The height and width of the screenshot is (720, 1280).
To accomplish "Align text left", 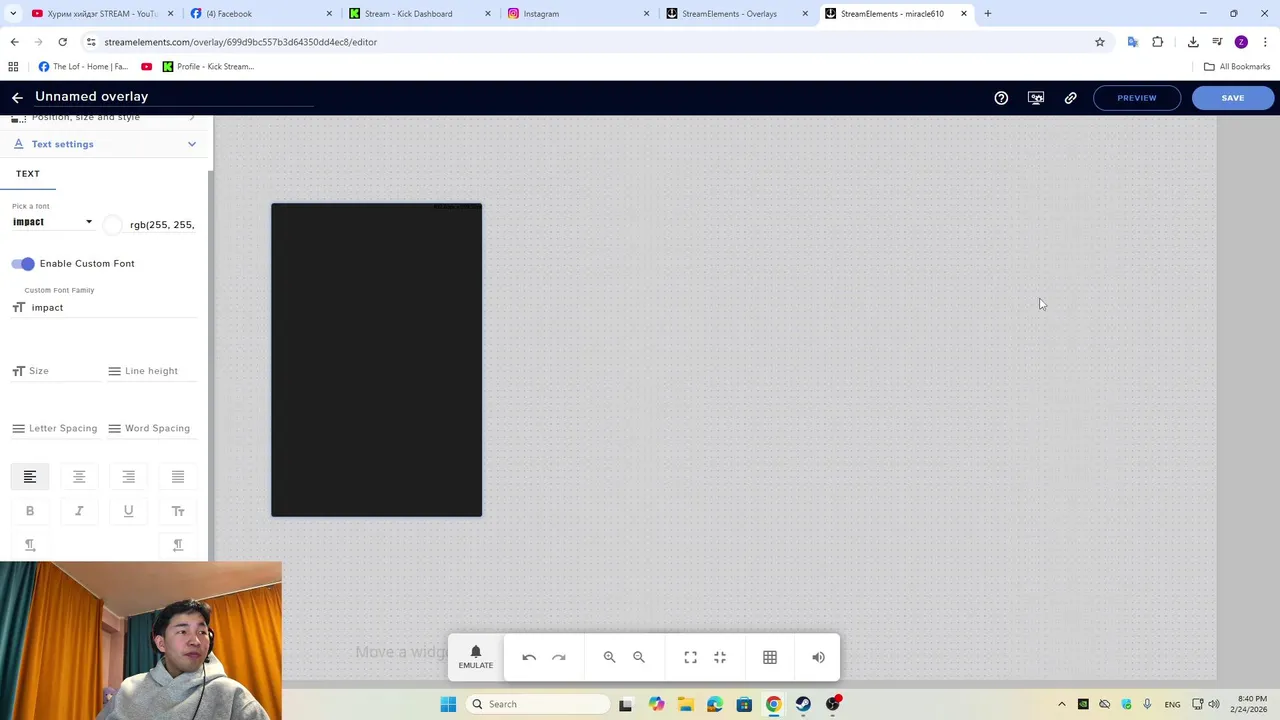I will (30, 477).
